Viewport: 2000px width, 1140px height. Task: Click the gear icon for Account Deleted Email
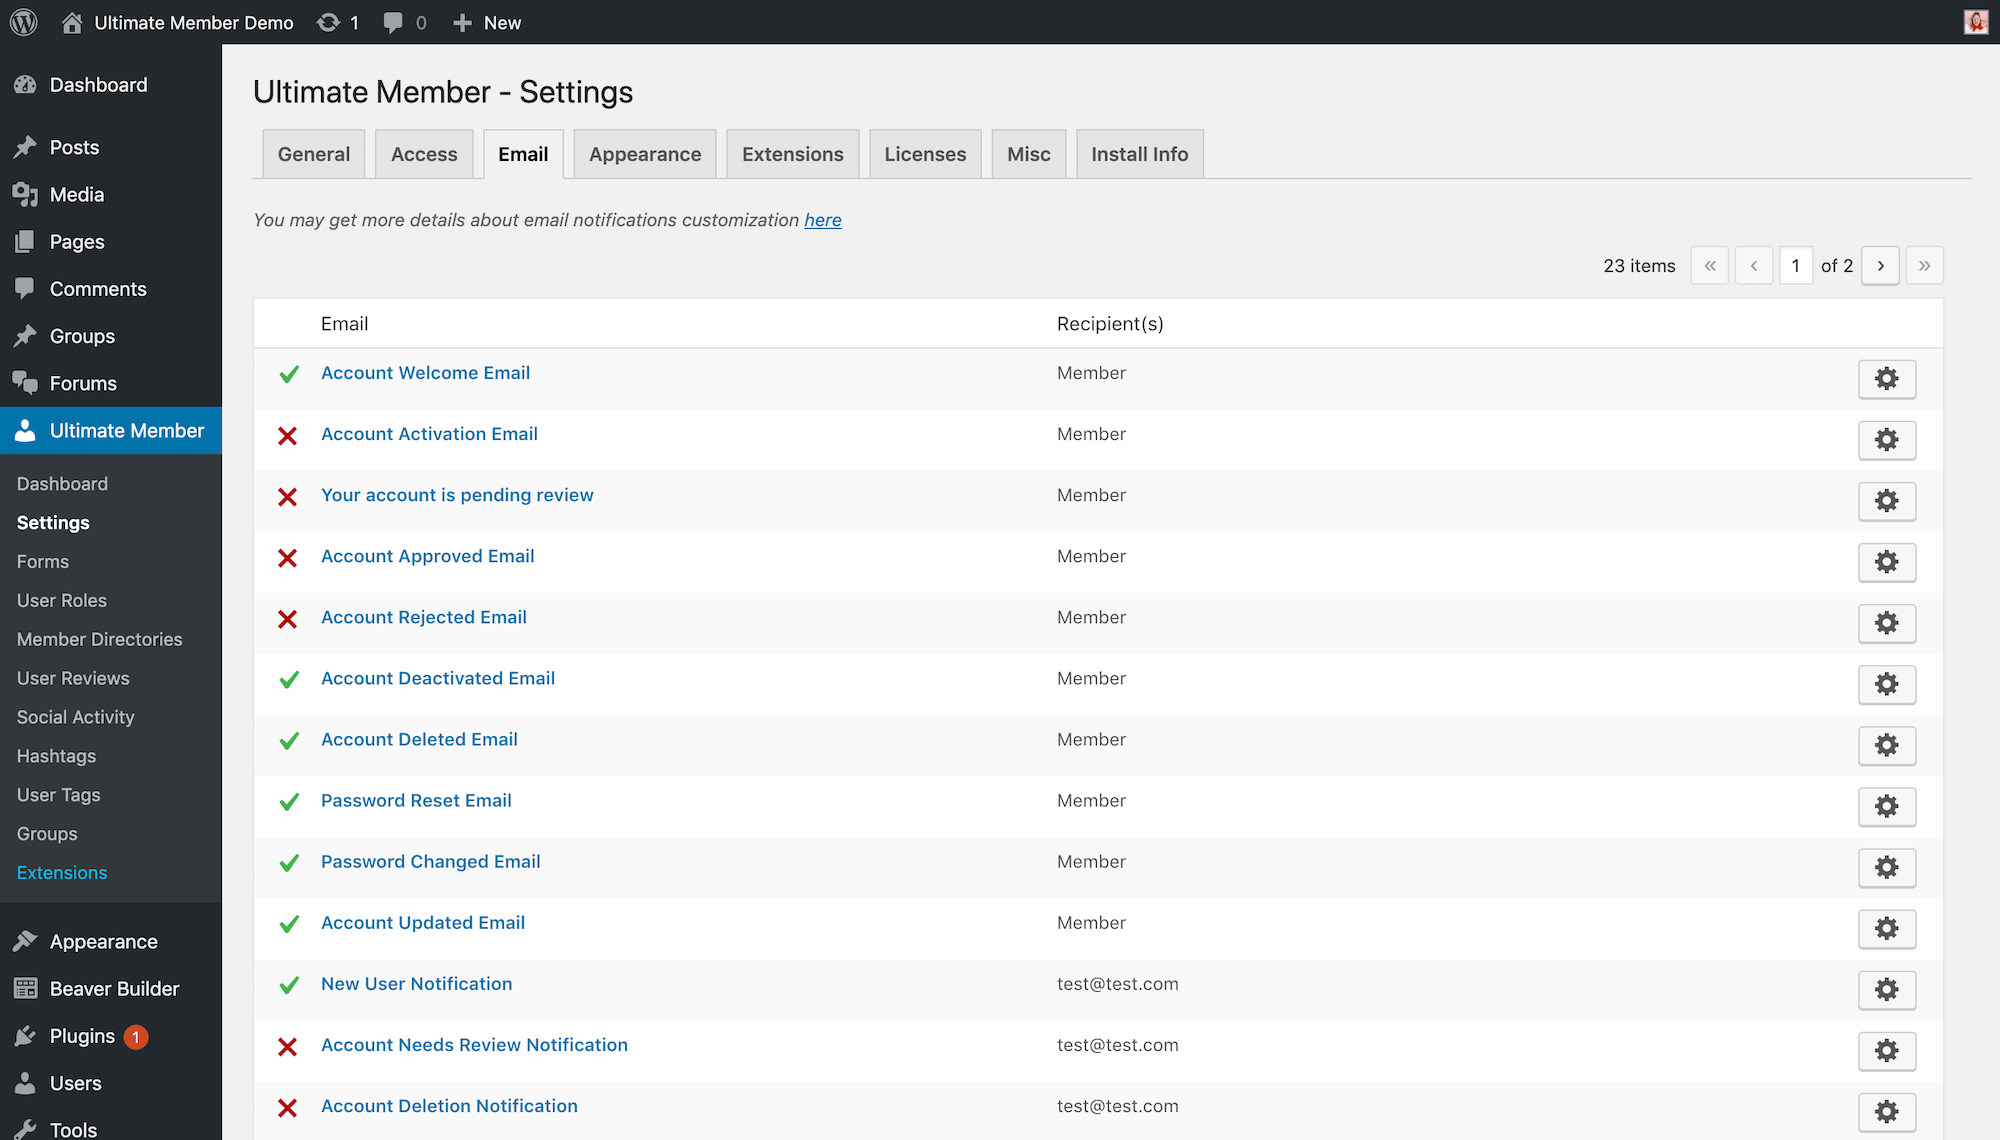(x=1887, y=744)
